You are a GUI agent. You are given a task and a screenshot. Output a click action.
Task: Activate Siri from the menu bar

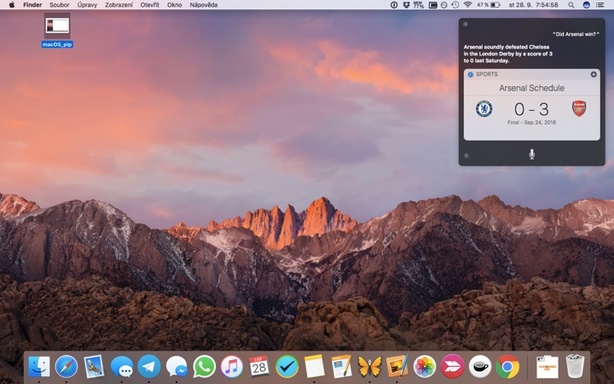click(x=586, y=5)
